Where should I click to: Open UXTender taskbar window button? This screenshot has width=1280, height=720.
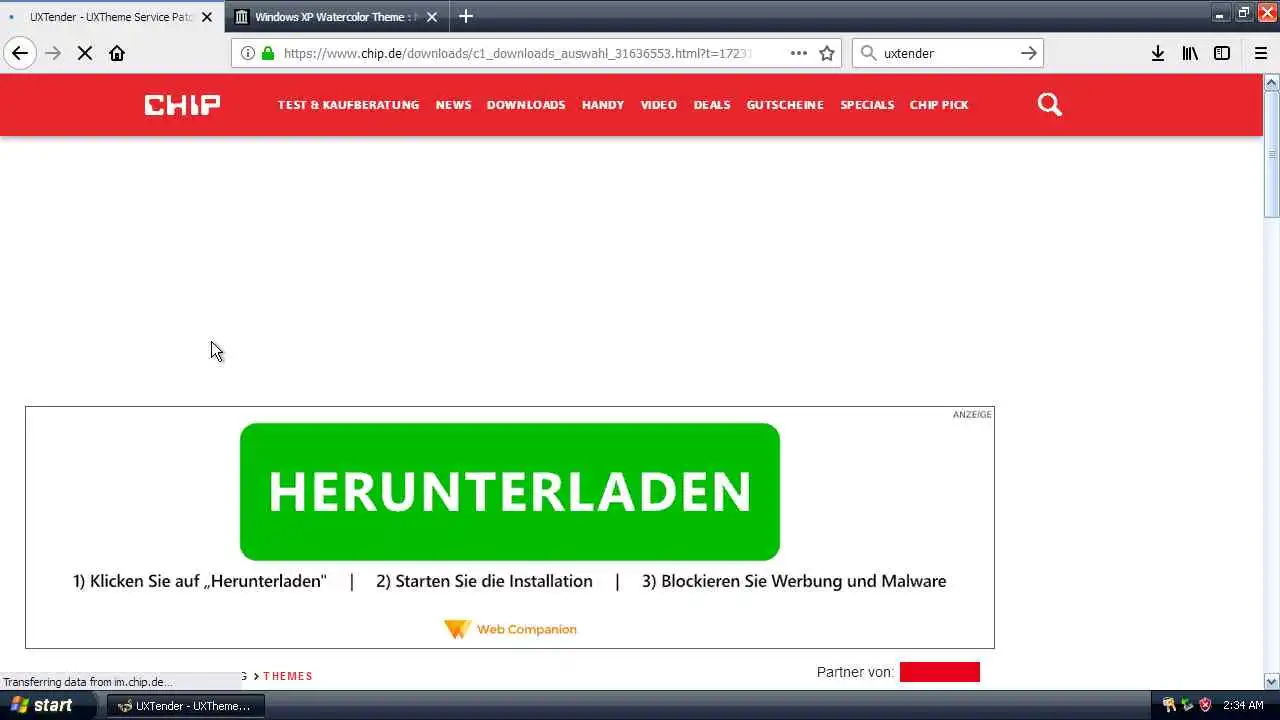(185, 705)
